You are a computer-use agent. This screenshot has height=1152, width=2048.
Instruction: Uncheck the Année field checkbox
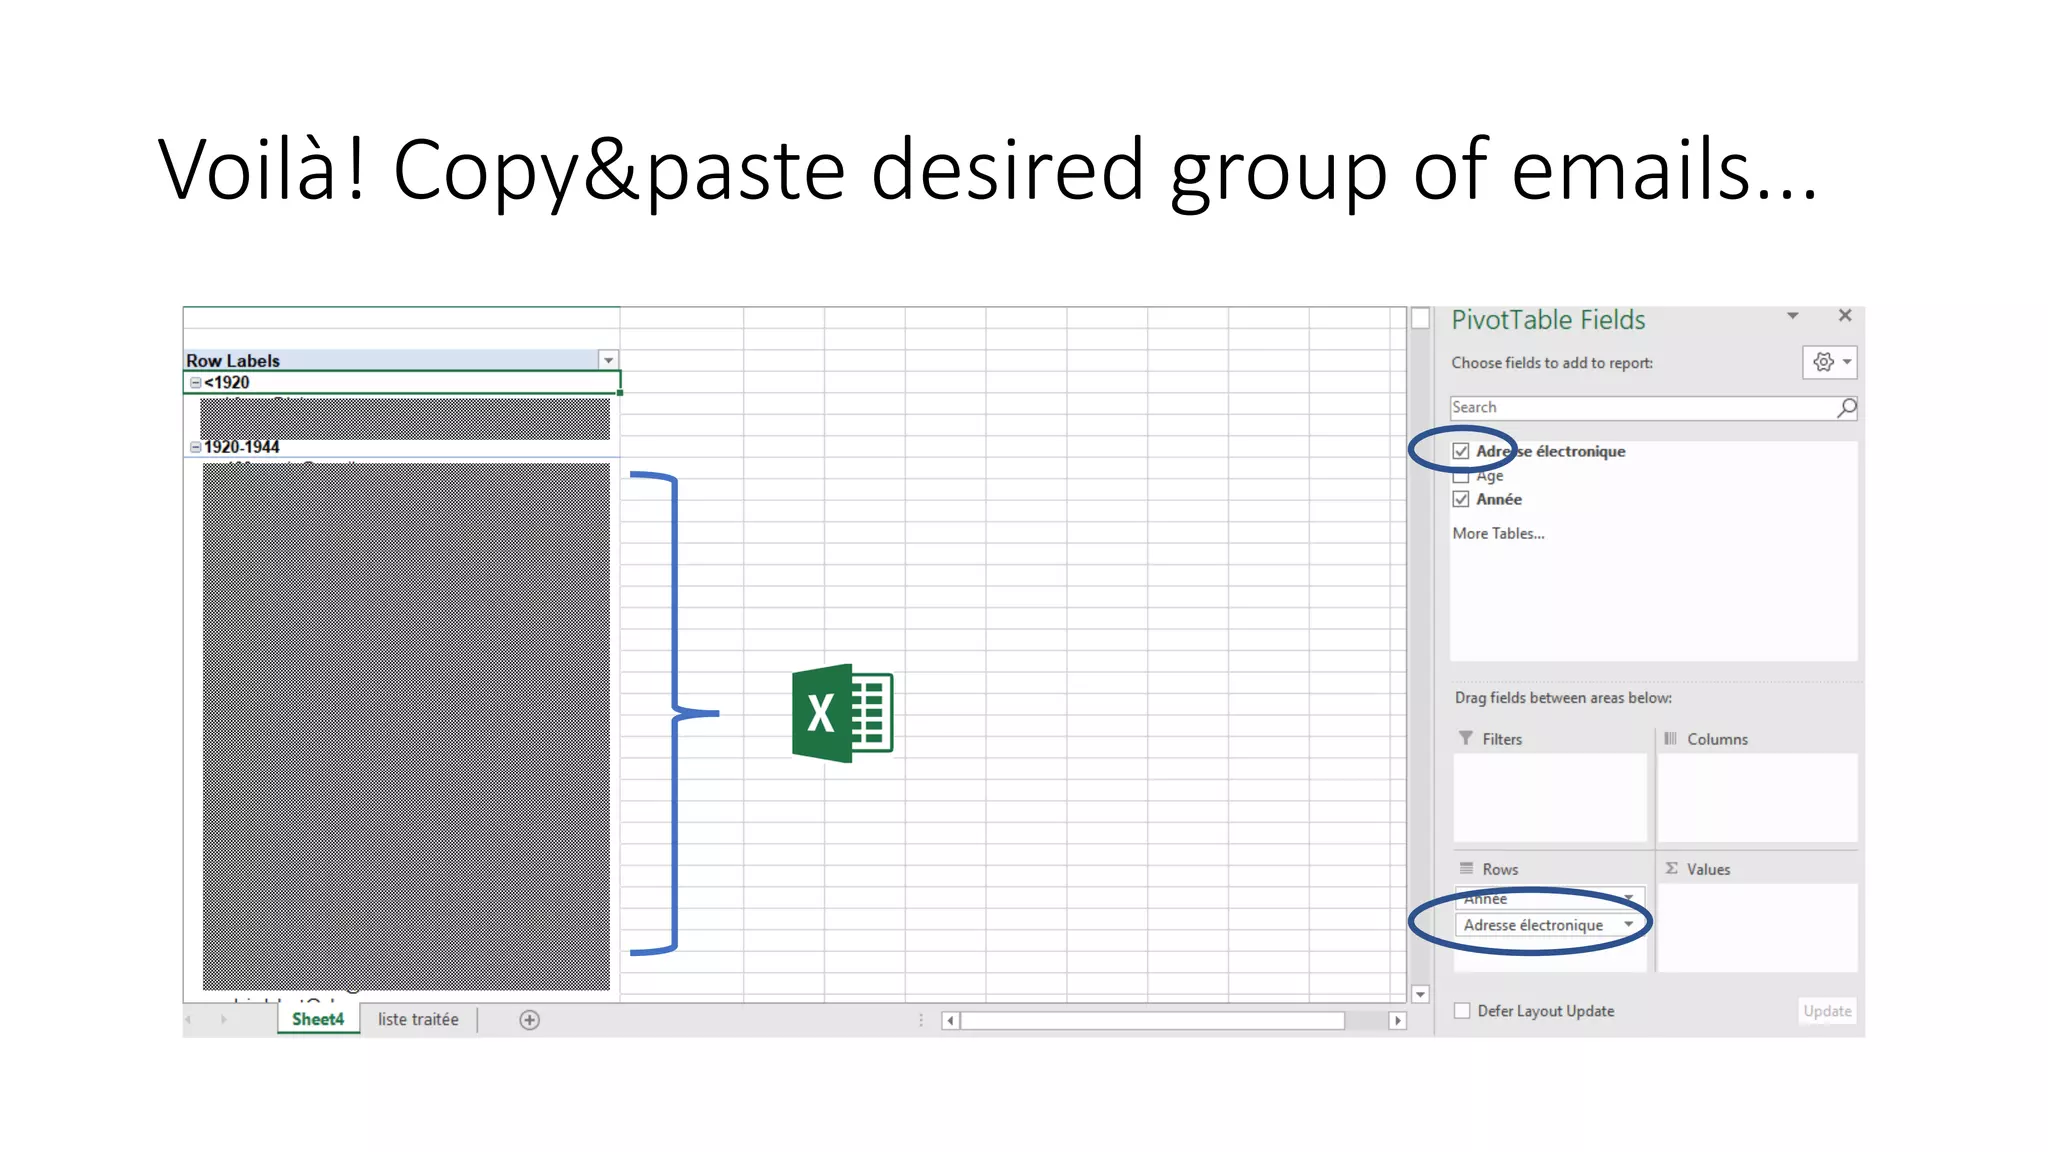pyautogui.click(x=1461, y=499)
